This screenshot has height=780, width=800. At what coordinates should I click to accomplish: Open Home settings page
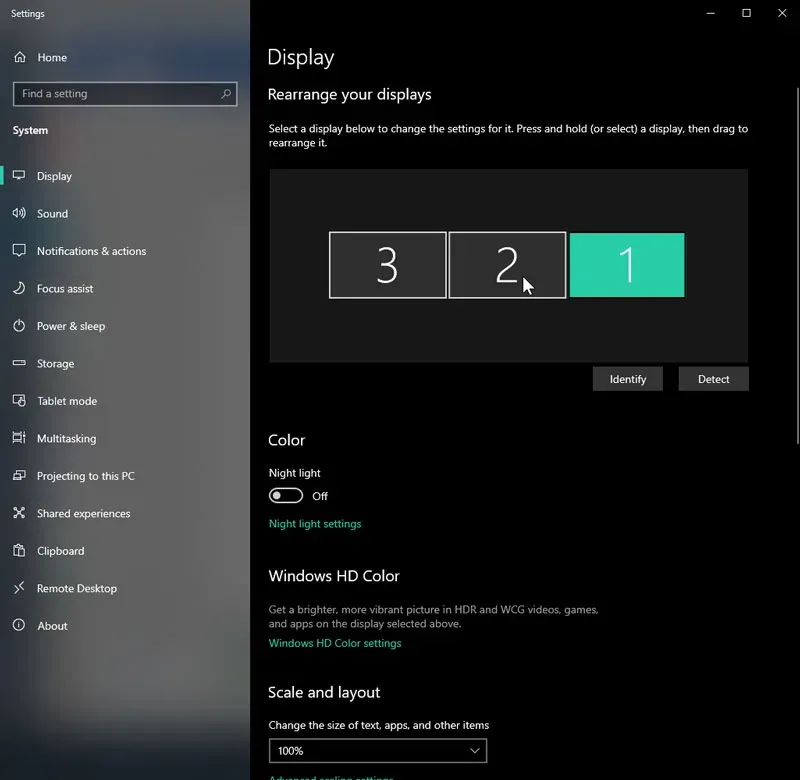point(125,57)
